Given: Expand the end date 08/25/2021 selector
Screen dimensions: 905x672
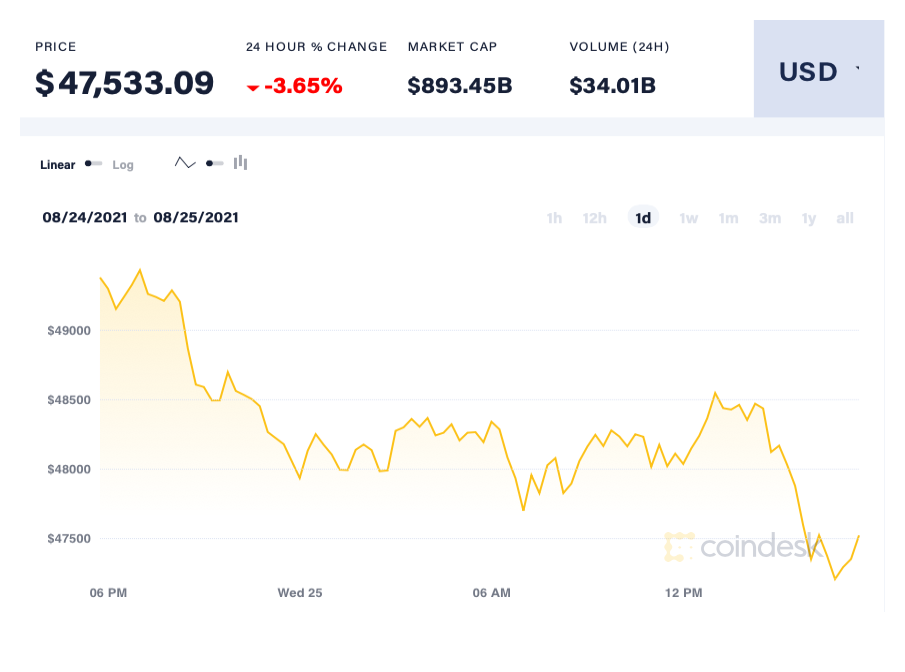Looking at the screenshot, I should coord(196,217).
